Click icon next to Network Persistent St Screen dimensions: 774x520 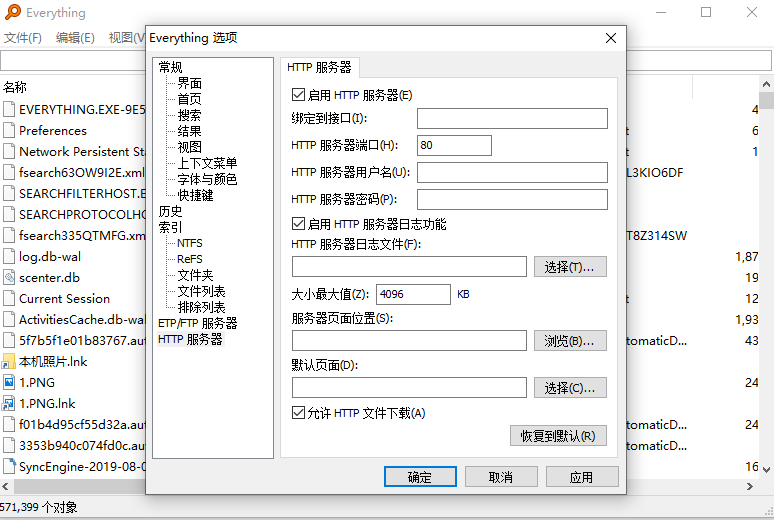tap(9, 151)
